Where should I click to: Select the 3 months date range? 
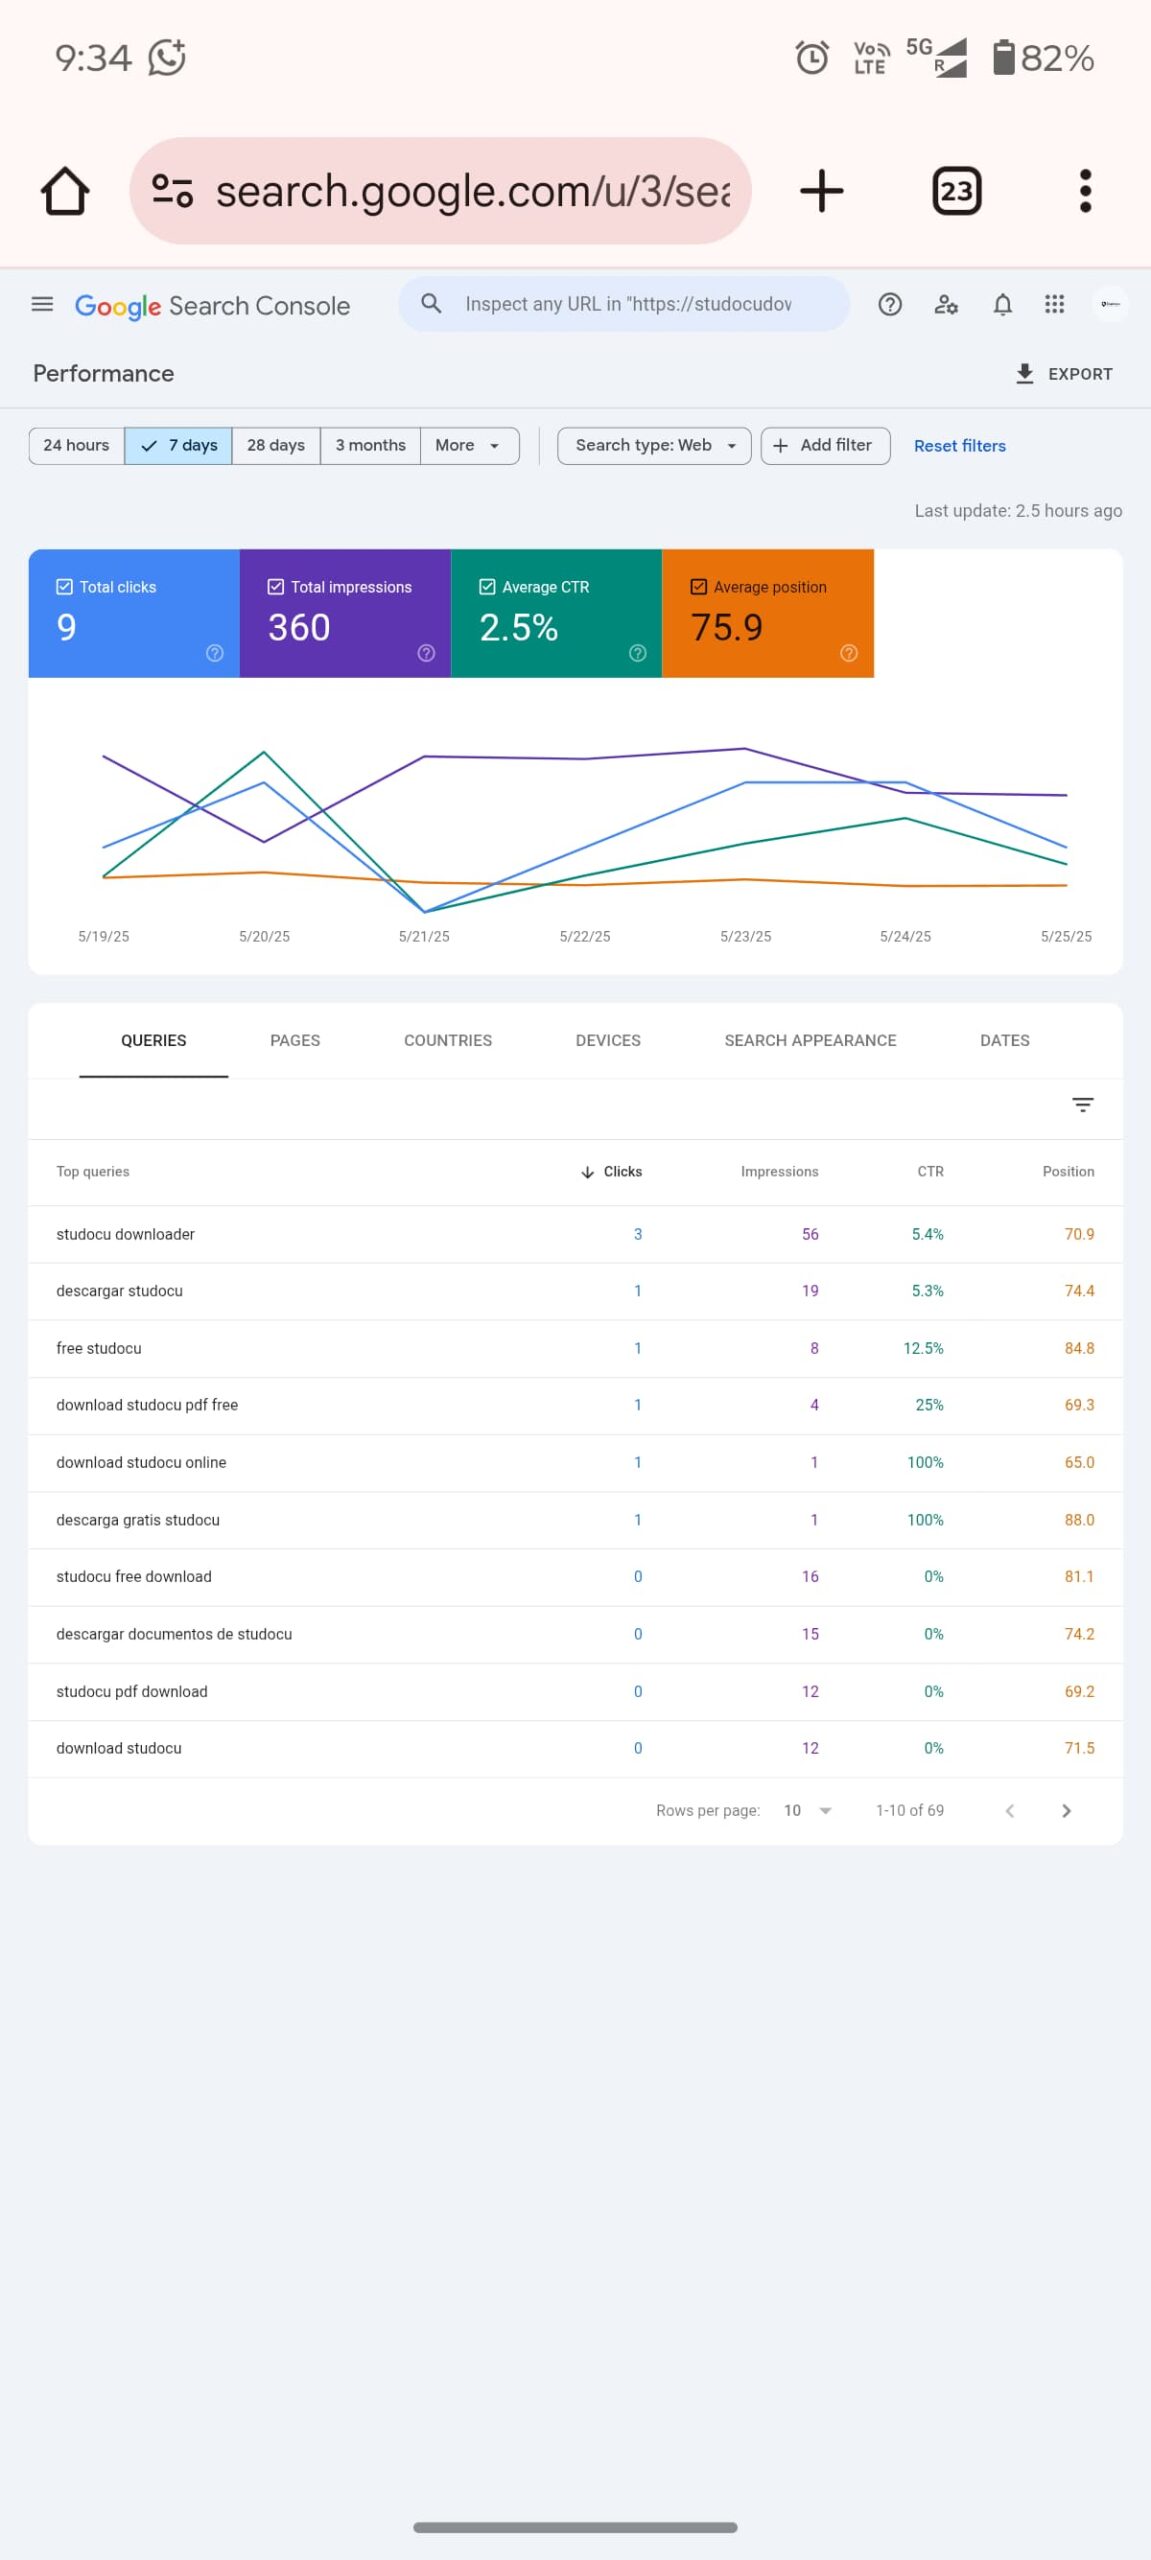point(370,445)
